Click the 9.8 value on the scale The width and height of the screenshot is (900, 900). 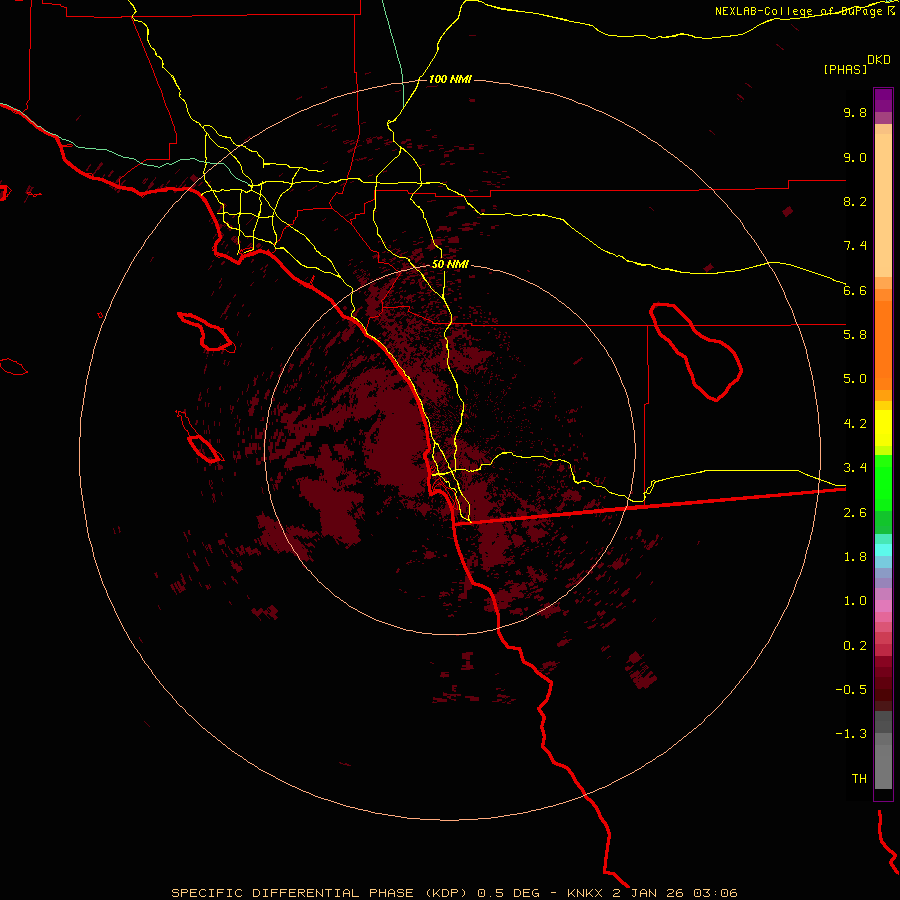855,112
